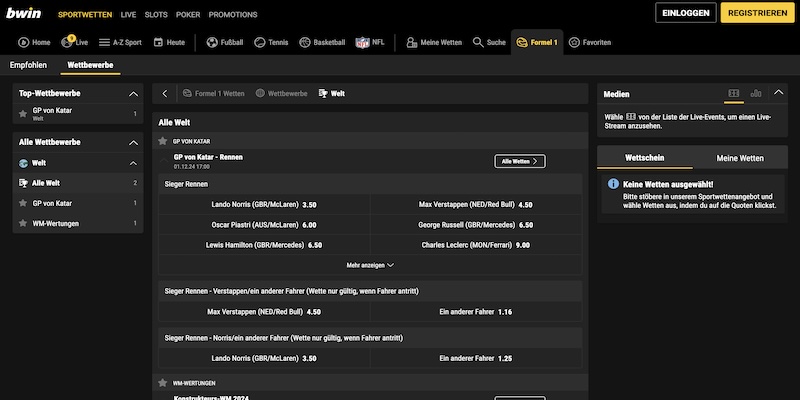This screenshot has width=800, height=400.
Task: Open Heute calendar icon
Action: click(x=158, y=42)
